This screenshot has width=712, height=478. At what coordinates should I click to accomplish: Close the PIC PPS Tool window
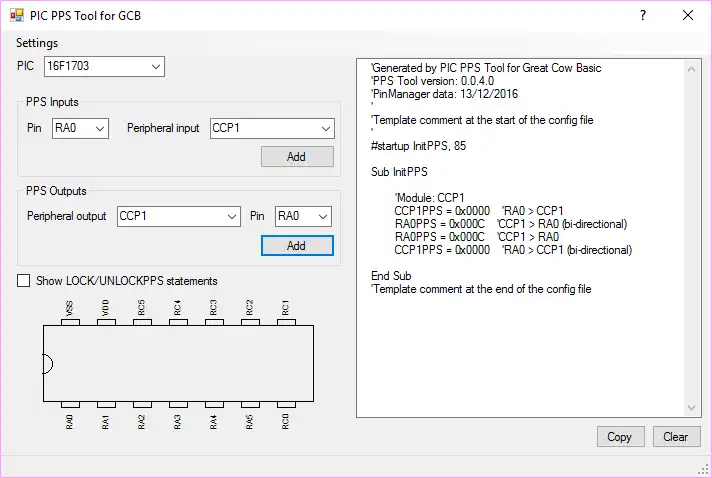click(x=688, y=15)
